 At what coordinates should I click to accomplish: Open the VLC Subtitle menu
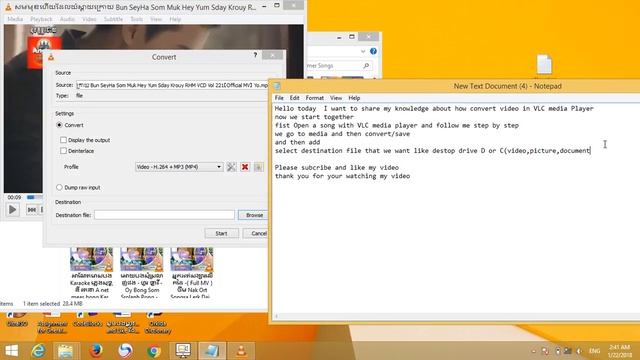(113, 19)
